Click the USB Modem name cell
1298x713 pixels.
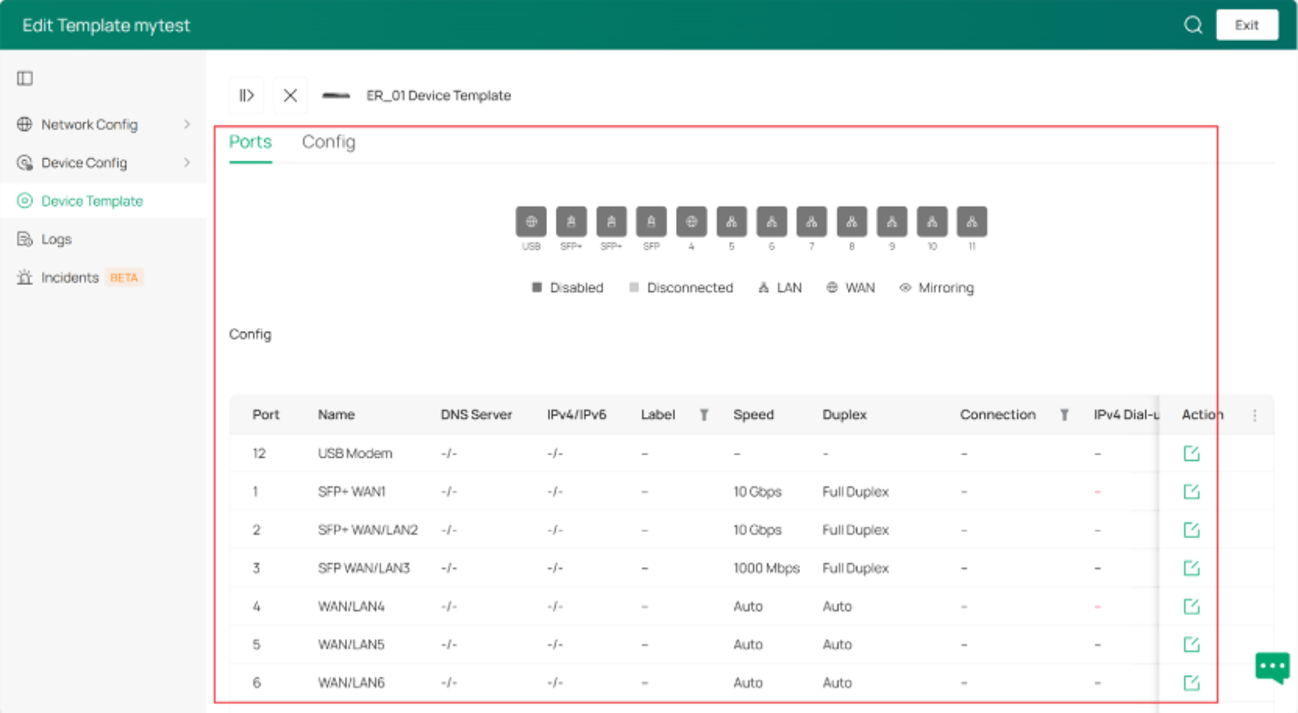coord(355,453)
